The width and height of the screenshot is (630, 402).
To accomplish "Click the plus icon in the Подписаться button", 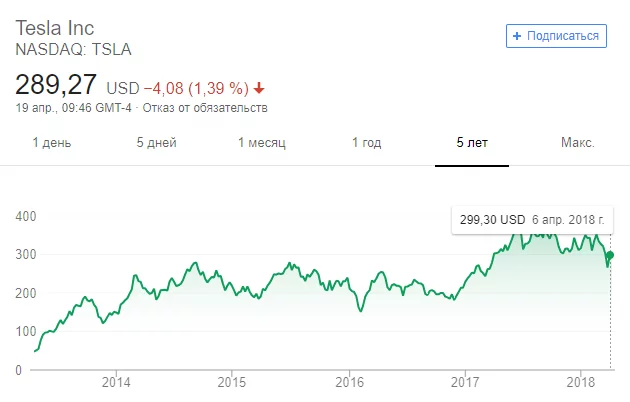I will [x=517, y=36].
